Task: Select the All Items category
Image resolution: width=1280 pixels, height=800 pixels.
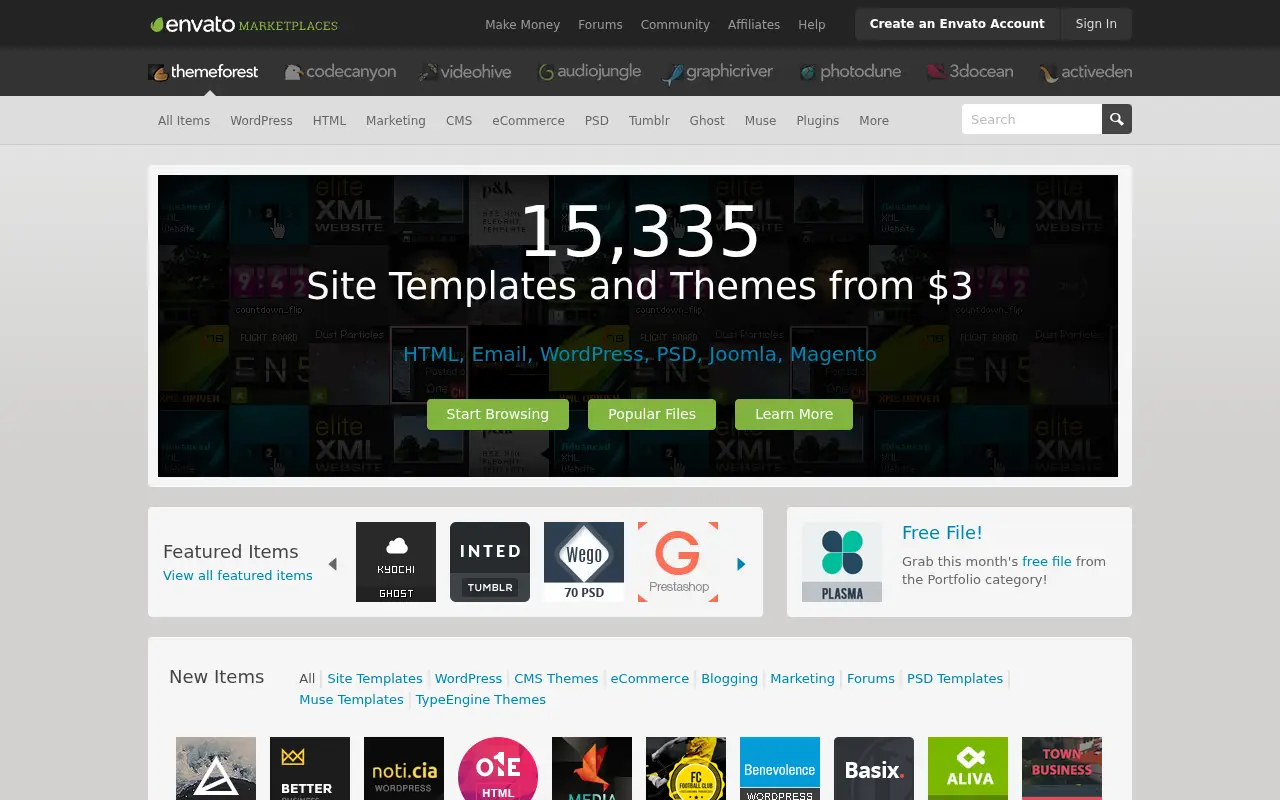Action: (184, 120)
